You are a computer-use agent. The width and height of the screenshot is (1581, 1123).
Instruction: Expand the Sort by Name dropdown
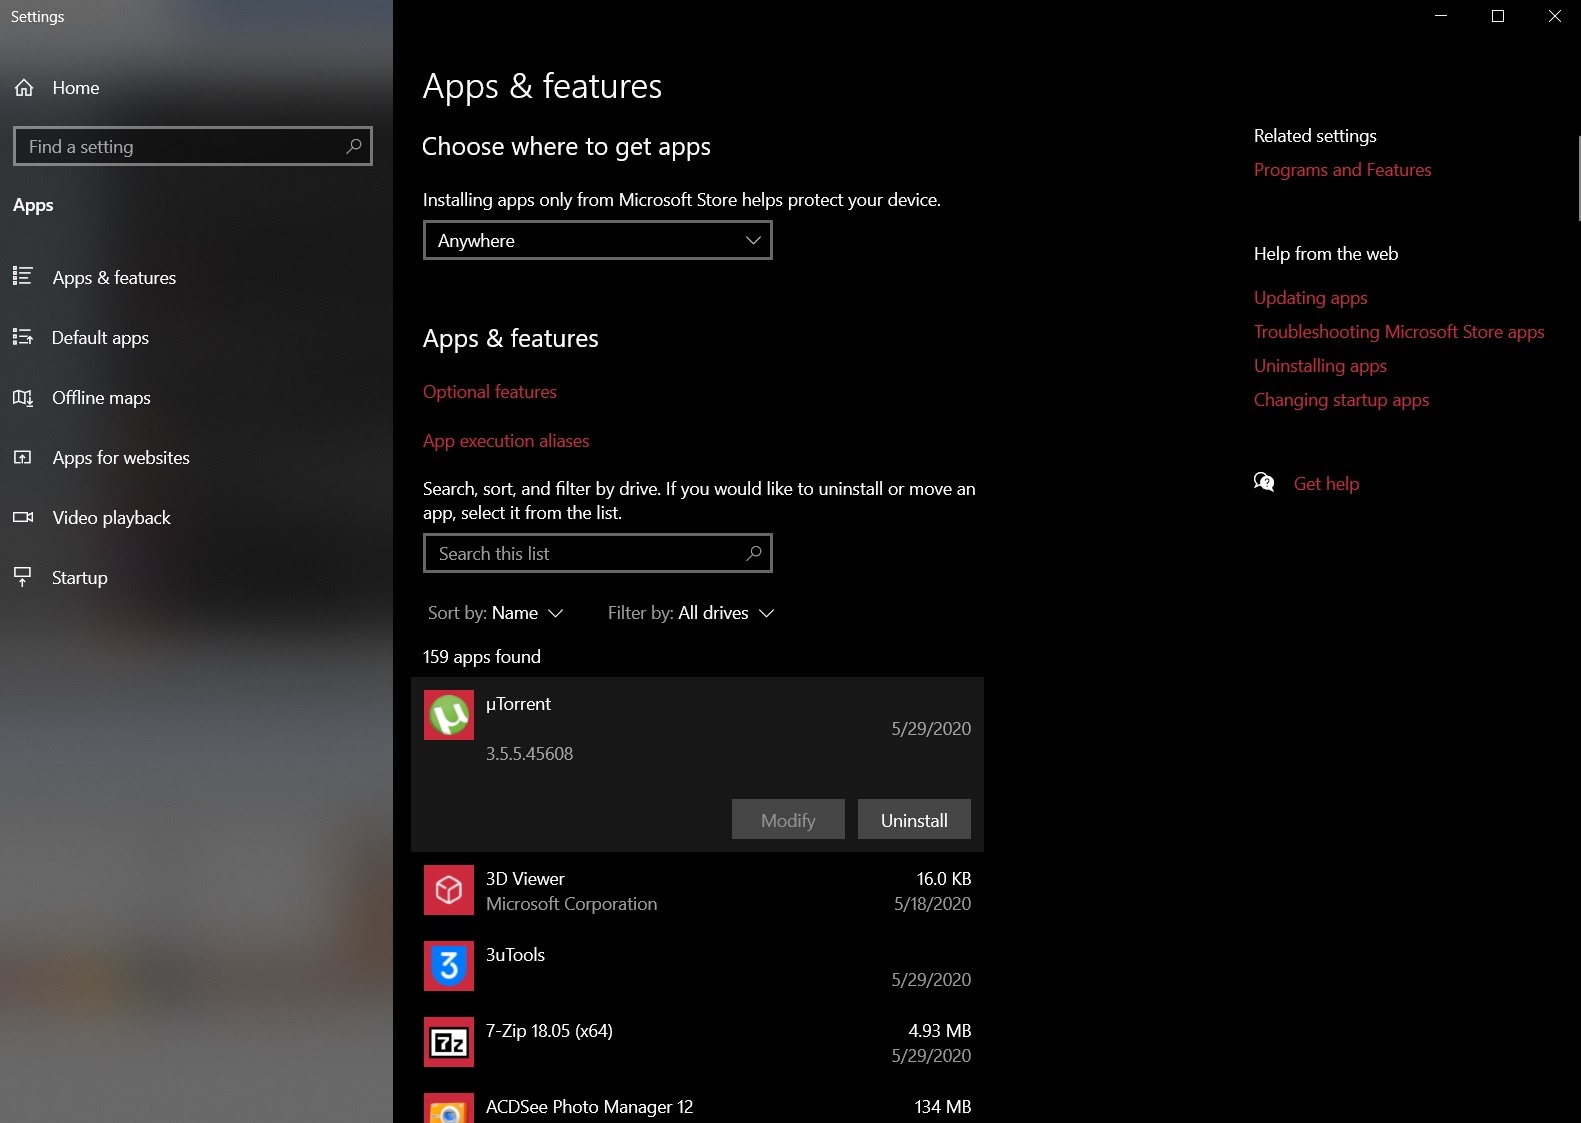pyautogui.click(x=496, y=613)
